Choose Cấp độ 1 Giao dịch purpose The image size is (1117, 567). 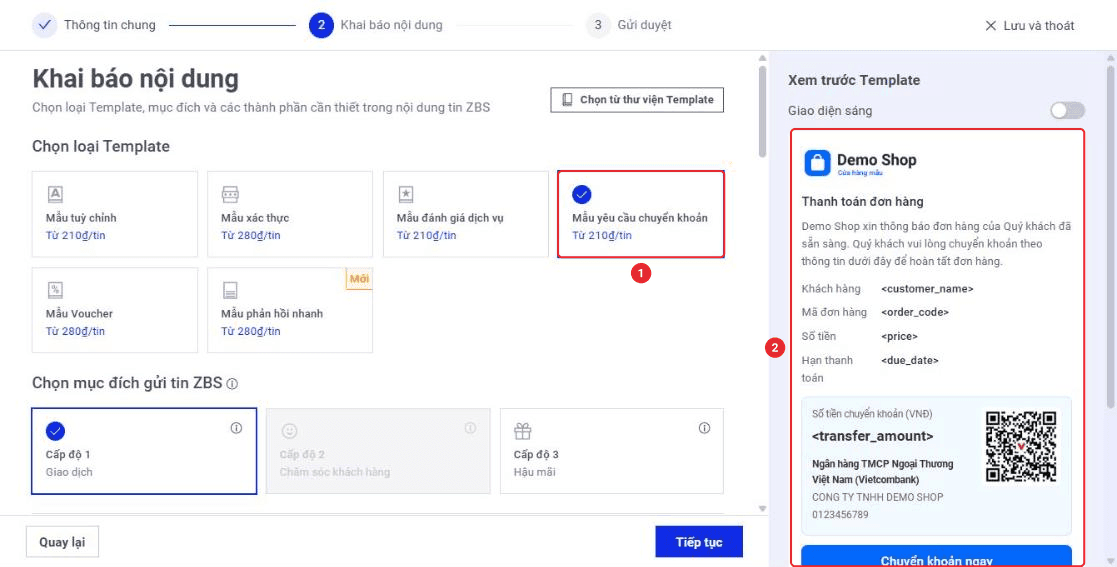point(144,451)
